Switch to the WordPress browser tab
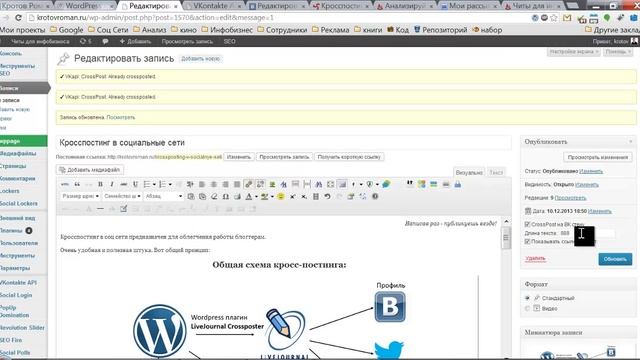The width and height of the screenshot is (640, 360). tap(84, 6)
